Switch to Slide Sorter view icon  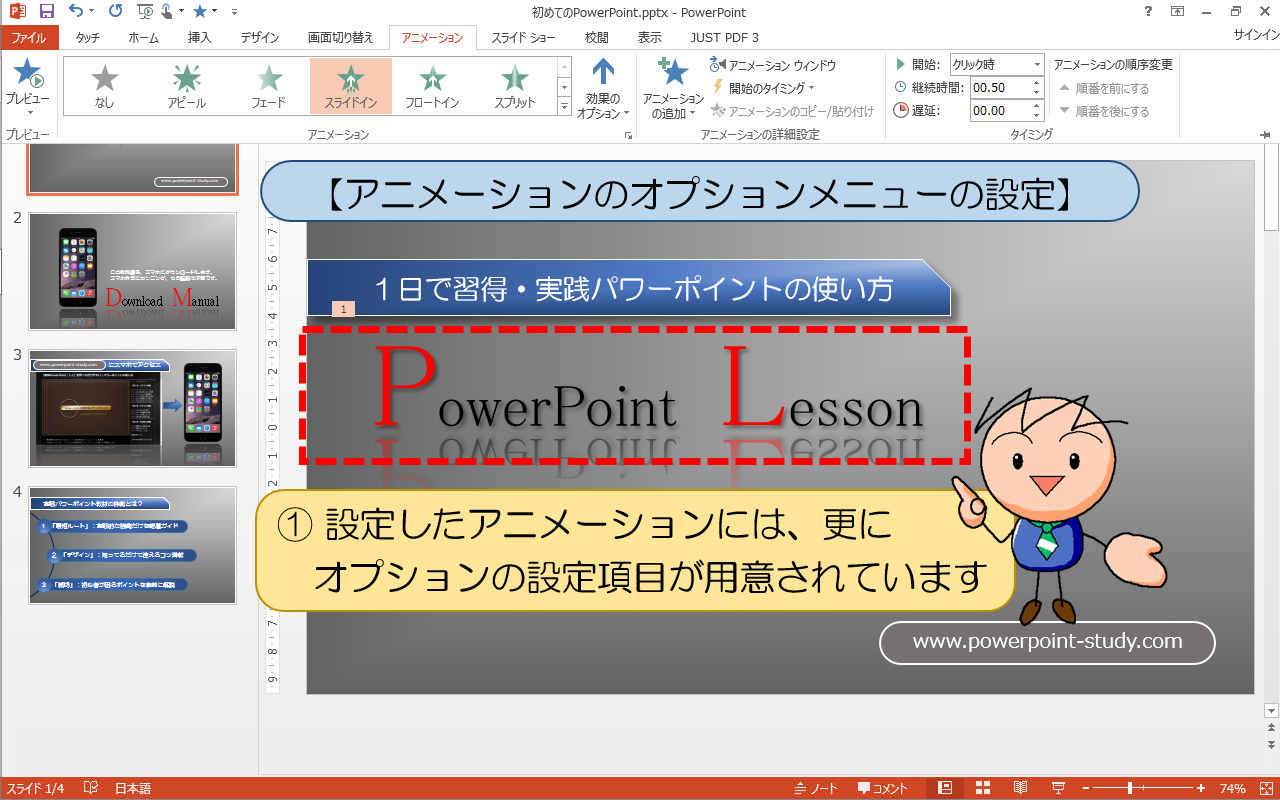983,788
